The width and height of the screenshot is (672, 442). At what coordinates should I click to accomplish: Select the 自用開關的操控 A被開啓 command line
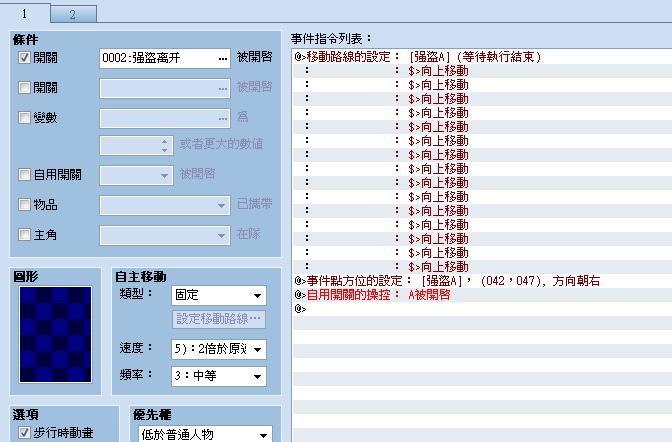(x=483, y=295)
